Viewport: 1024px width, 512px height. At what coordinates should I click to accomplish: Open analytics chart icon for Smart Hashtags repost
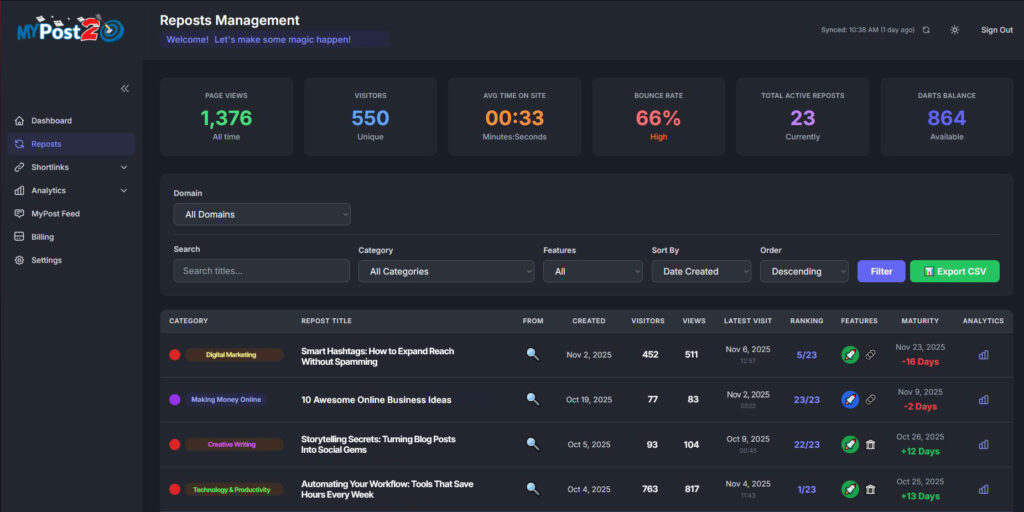[x=983, y=354]
